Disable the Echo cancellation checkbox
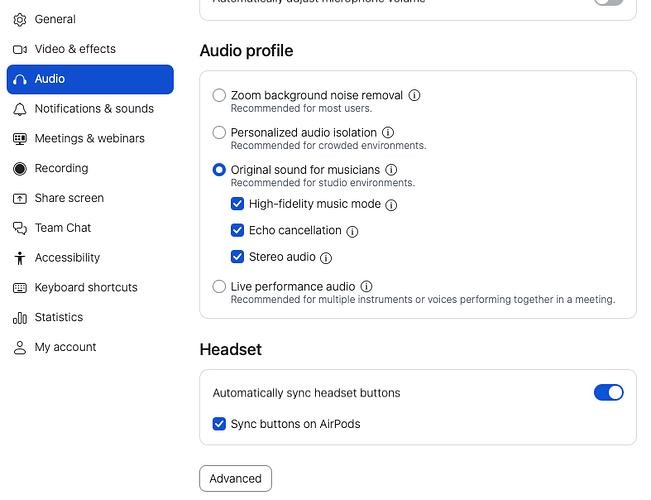This screenshot has height=500, width=651. 237,230
